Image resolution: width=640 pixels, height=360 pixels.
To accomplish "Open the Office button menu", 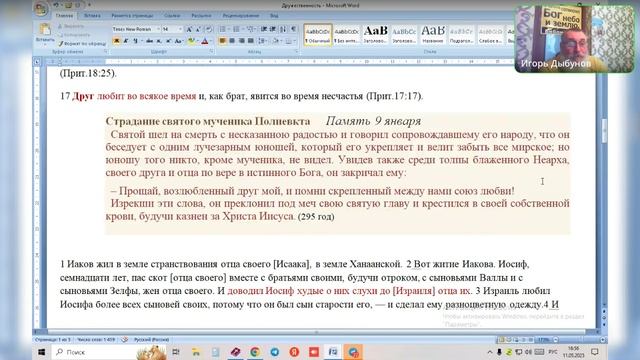I will tap(41, 9).
